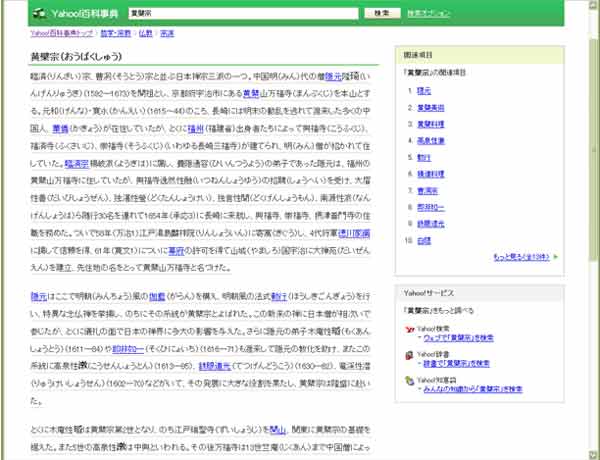Click the green arrow beside もっと見る
The height and width of the screenshot is (460, 600).
click(x=556, y=258)
